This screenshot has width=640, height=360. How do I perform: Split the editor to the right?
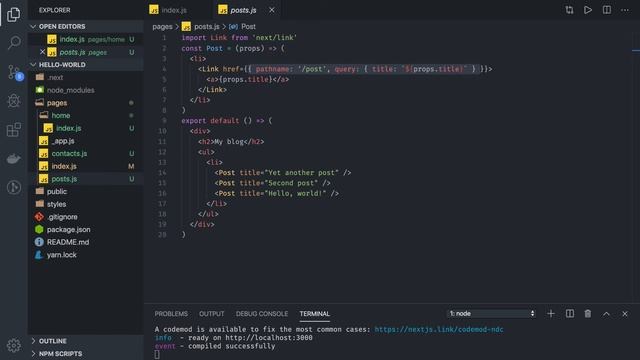click(607, 10)
